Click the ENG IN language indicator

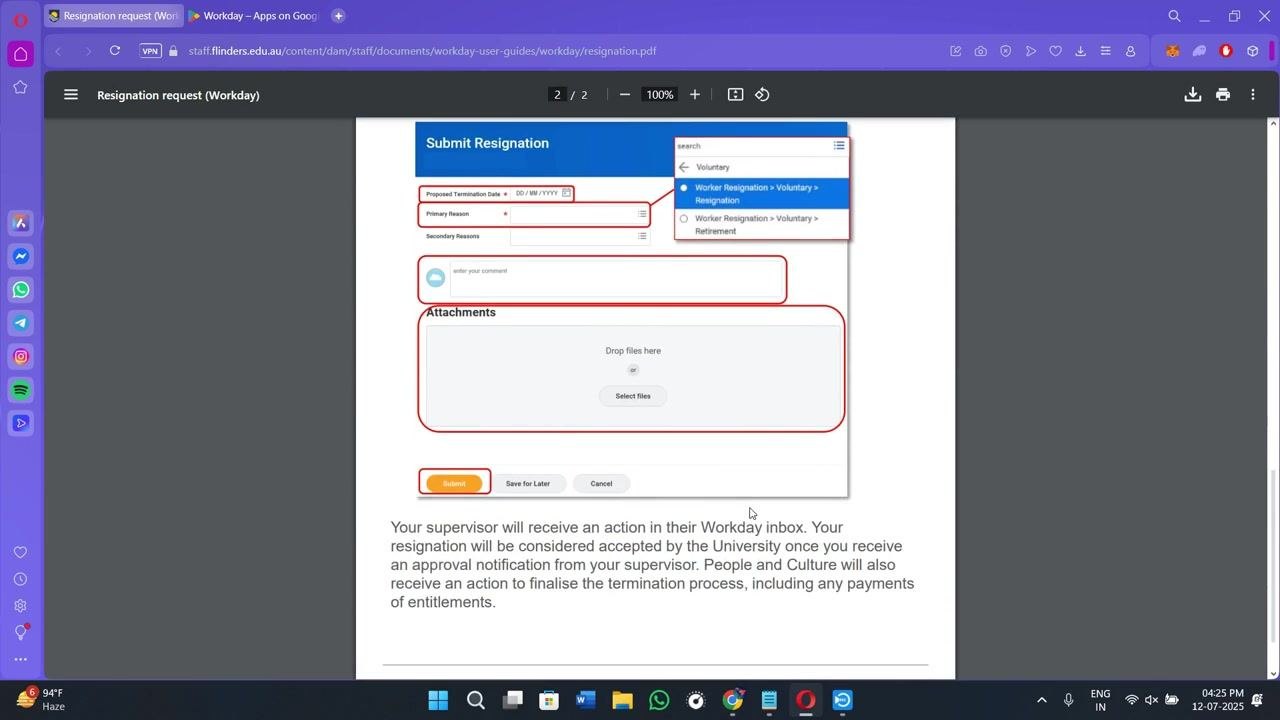tap(1100, 700)
